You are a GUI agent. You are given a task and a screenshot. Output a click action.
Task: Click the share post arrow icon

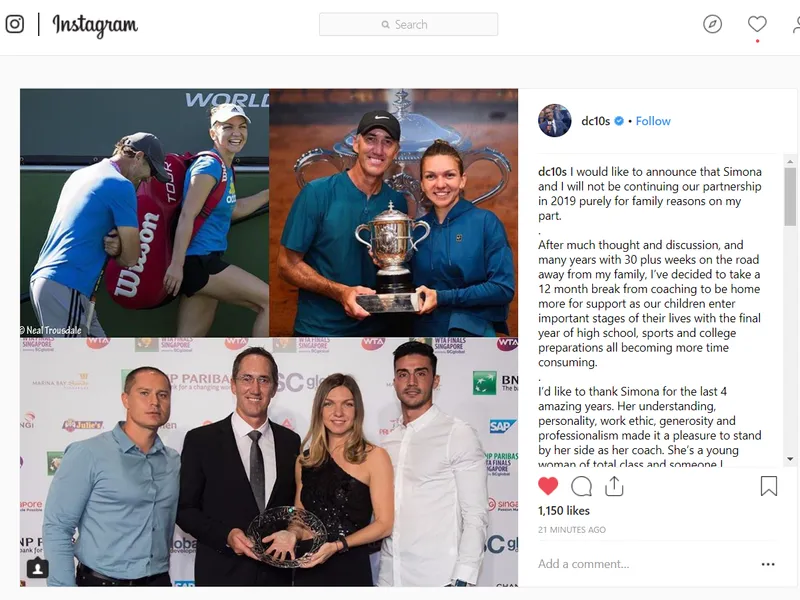[614, 486]
